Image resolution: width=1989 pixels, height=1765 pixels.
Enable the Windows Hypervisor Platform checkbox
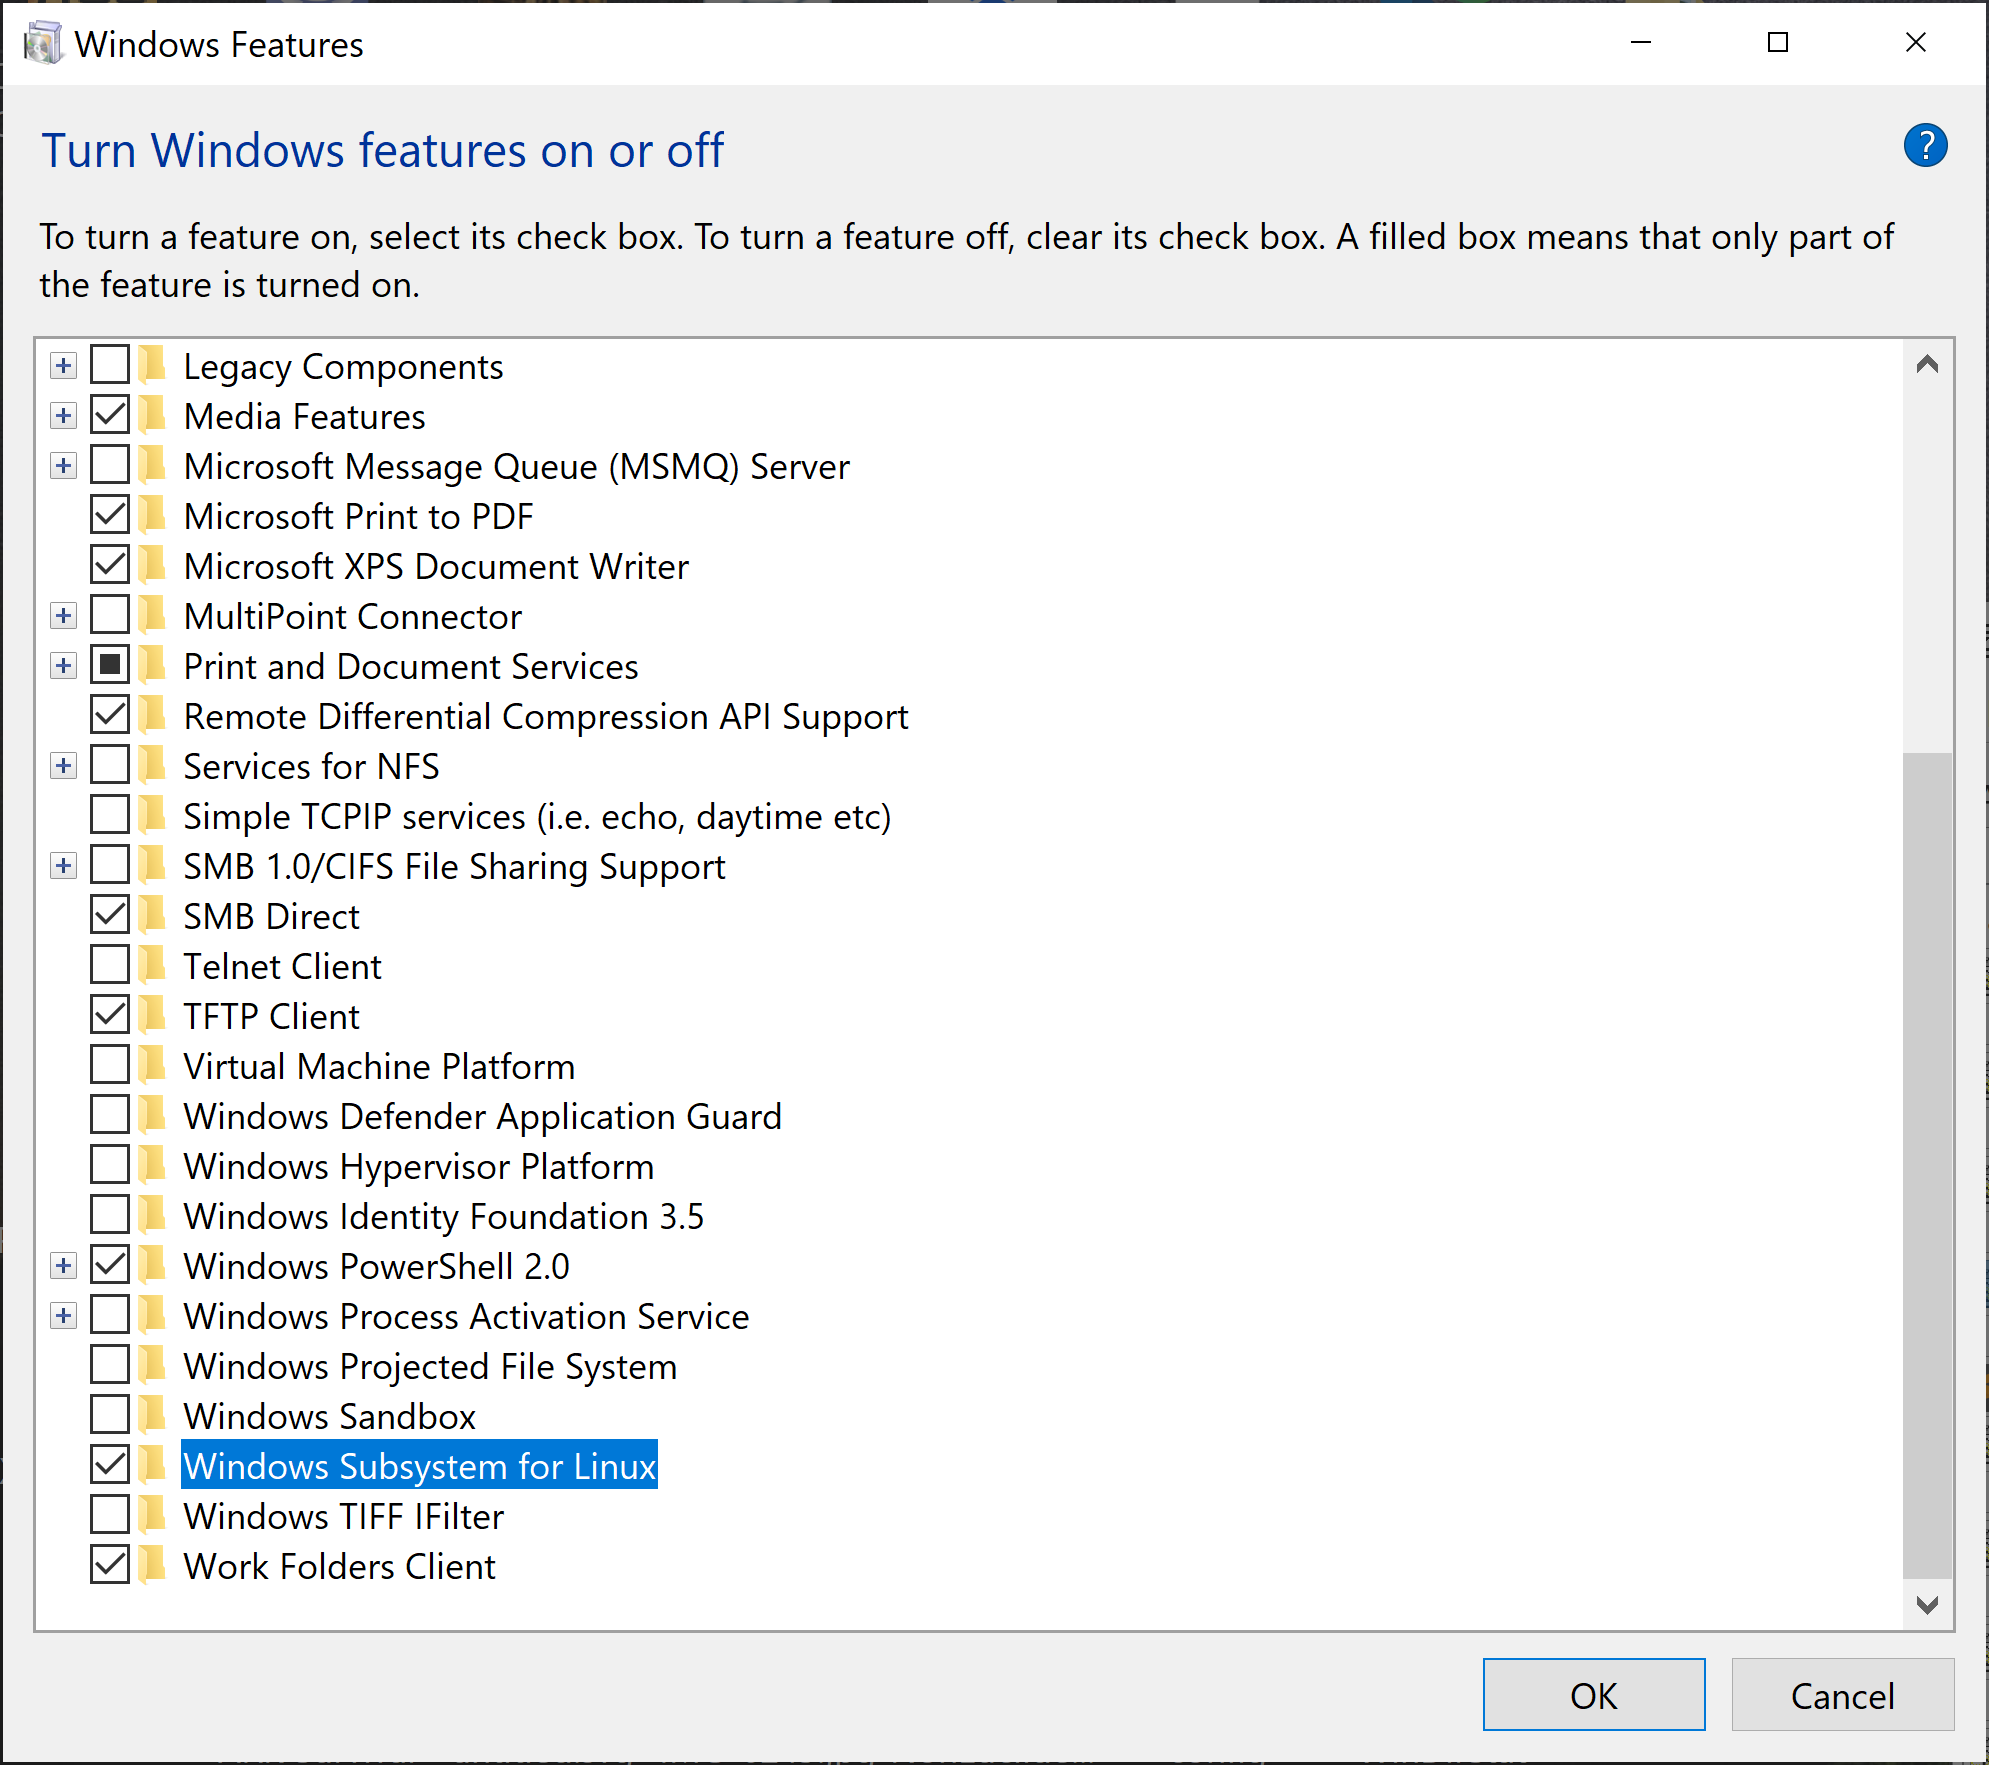point(110,1165)
